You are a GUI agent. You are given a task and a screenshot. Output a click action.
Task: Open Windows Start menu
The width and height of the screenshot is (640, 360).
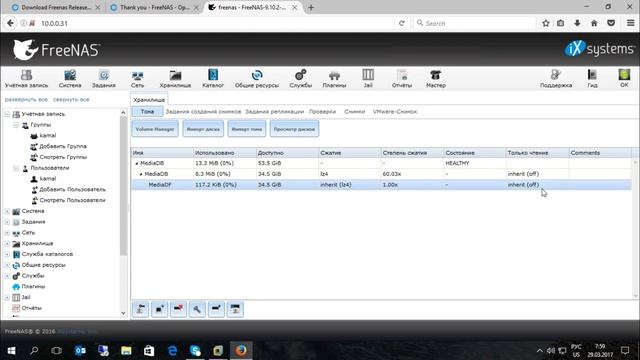click(x=11, y=350)
